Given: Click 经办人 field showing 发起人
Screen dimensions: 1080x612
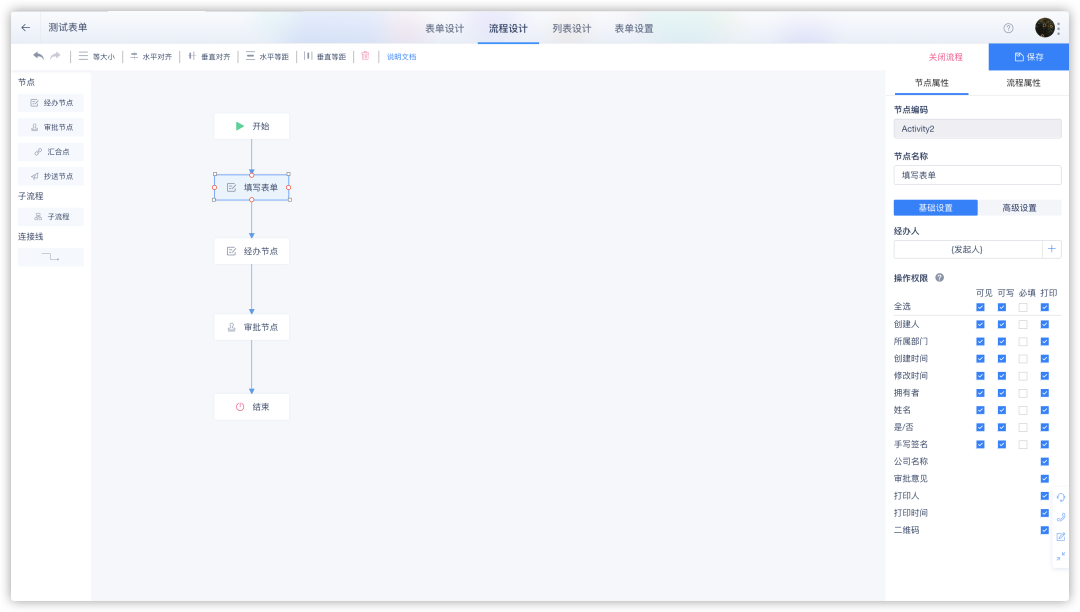Looking at the screenshot, I should click(x=968, y=249).
